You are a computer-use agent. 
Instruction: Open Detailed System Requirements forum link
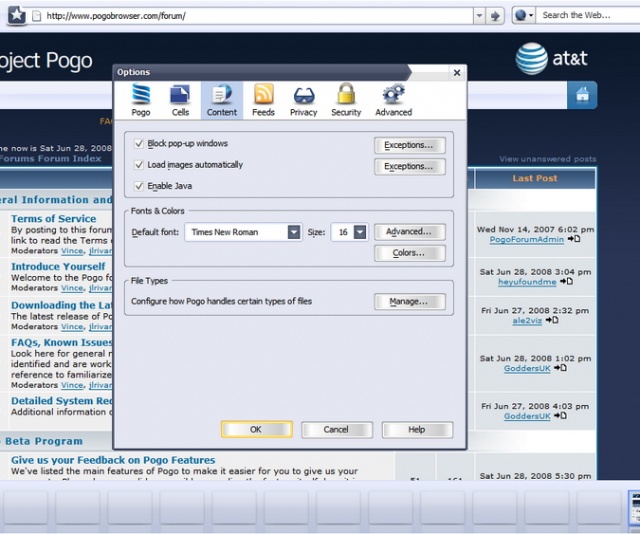[x=62, y=401]
